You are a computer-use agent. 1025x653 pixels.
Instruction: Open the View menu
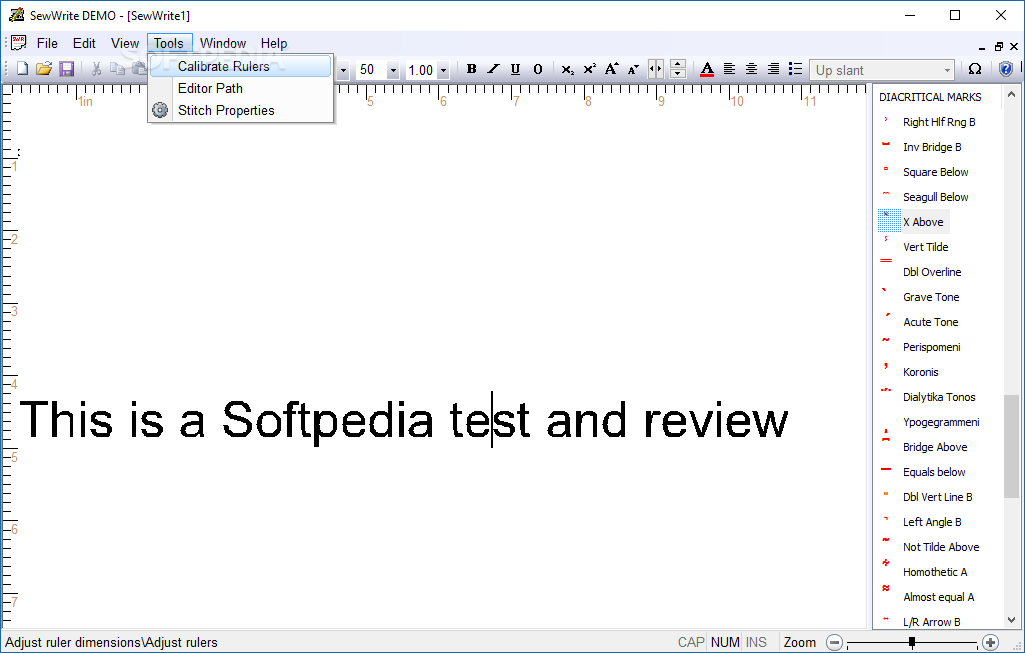coord(125,43)
